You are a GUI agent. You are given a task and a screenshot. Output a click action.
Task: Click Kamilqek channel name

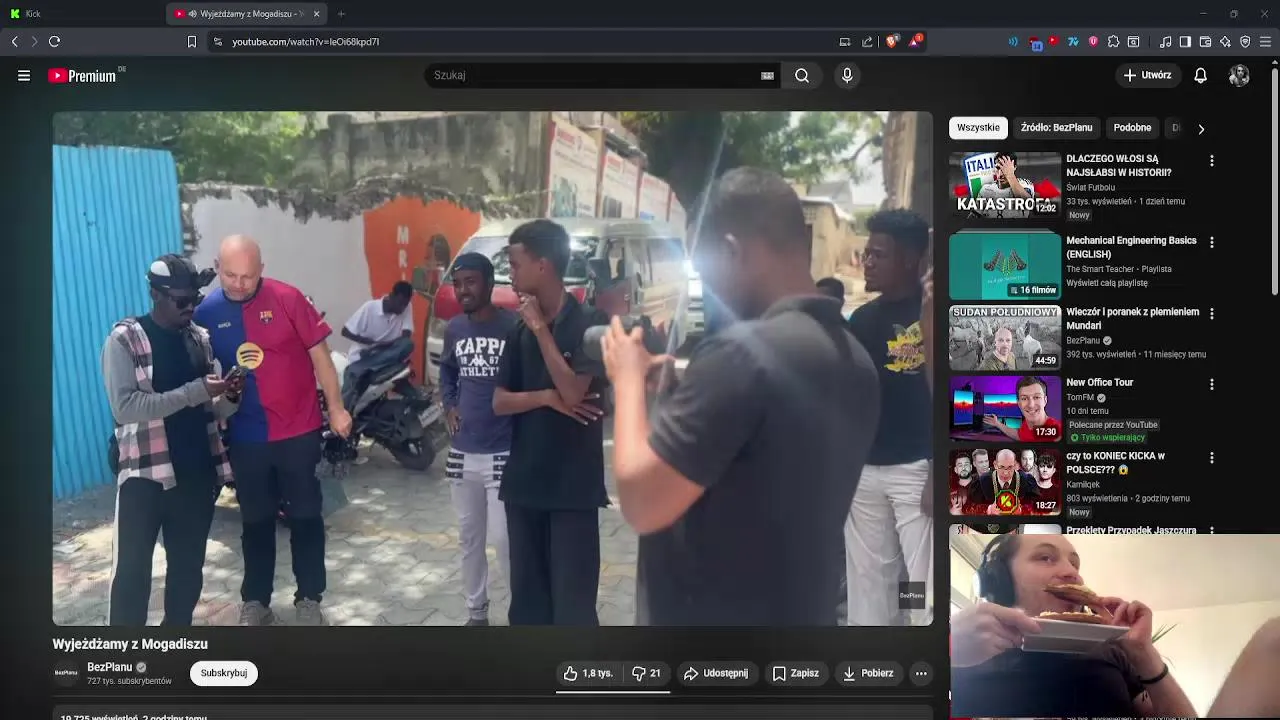pyautogui.click(x=1083, y=484)
